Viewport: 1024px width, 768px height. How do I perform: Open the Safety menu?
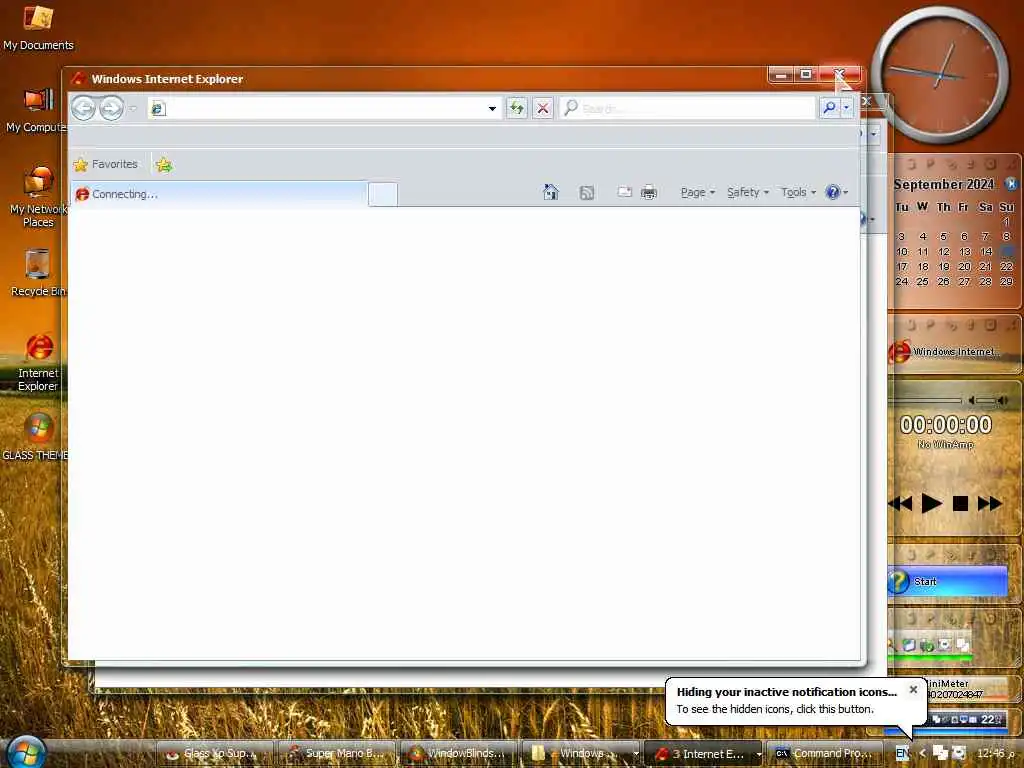tap(748, 193)
